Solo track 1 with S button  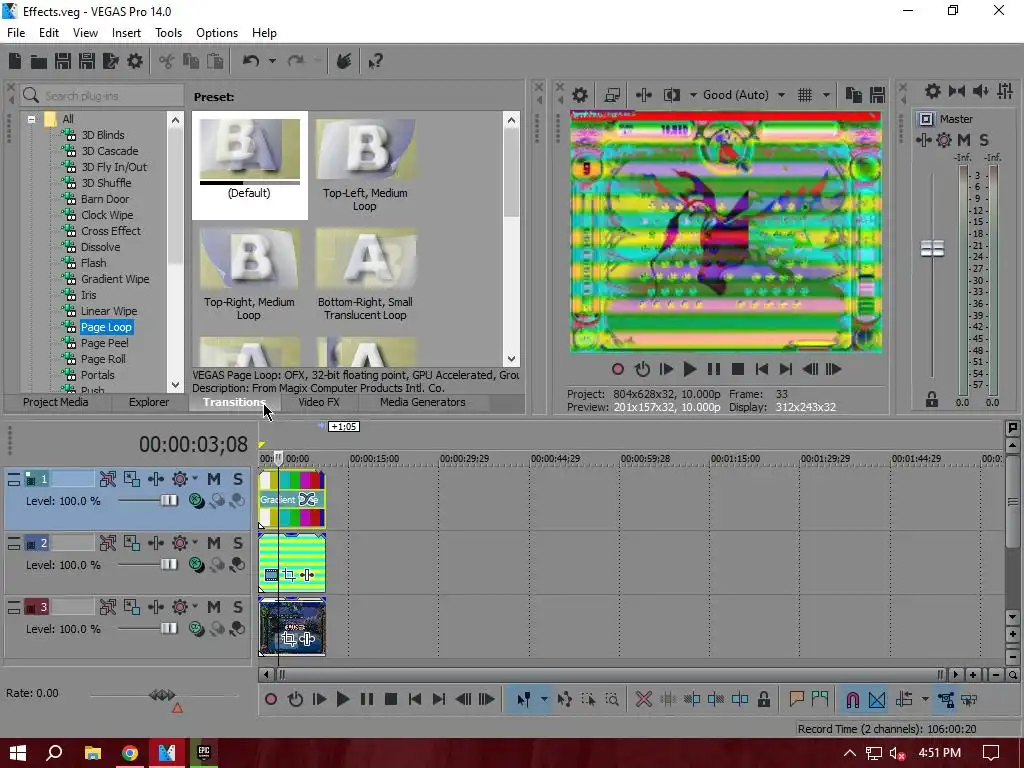pyautogui.click(x=238, y=479)
